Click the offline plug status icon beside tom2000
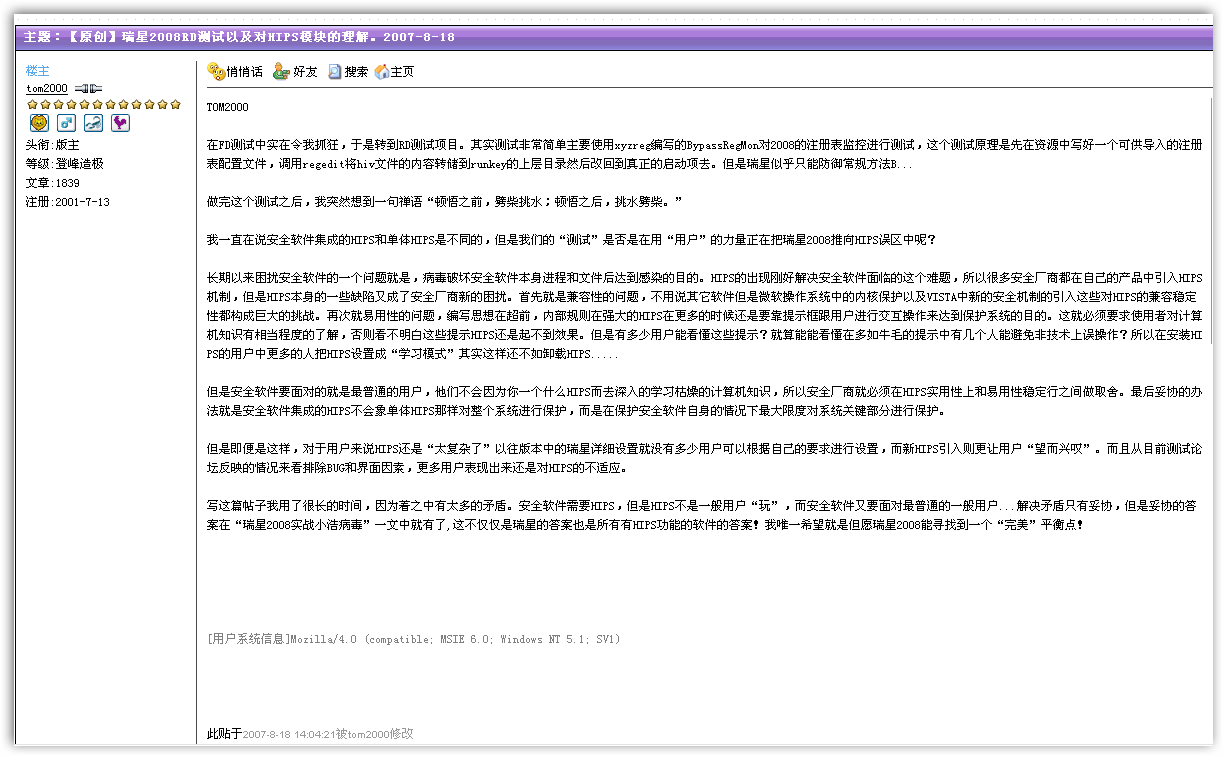 pos(88,88)
